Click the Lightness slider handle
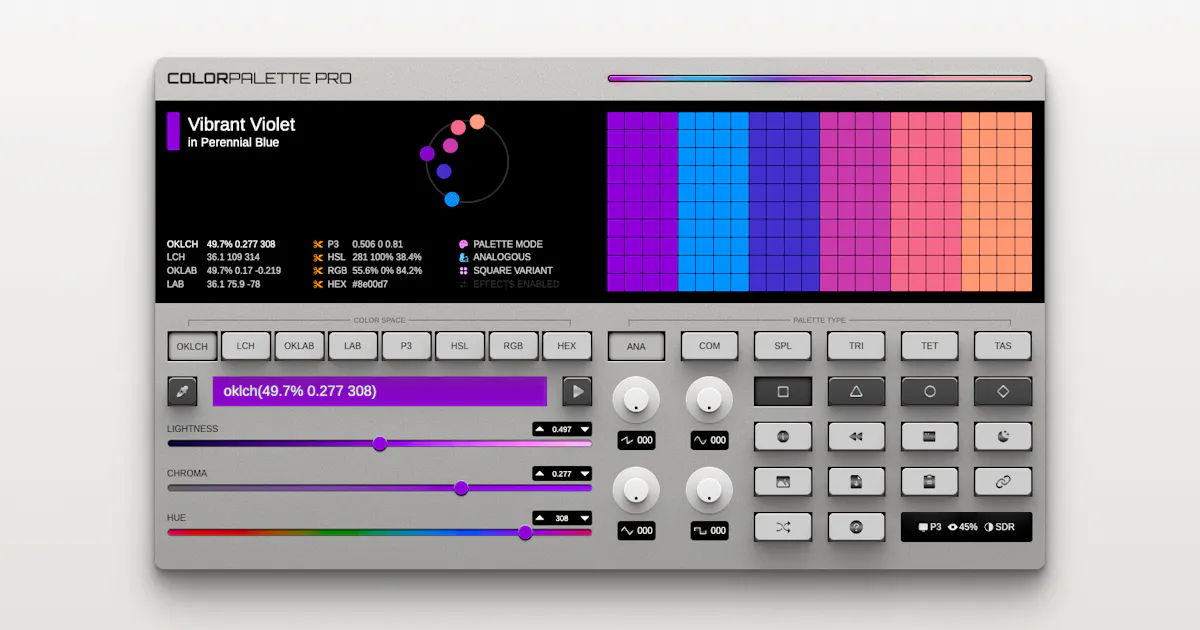The image size is (1200, 630). [x=380, y=443]
